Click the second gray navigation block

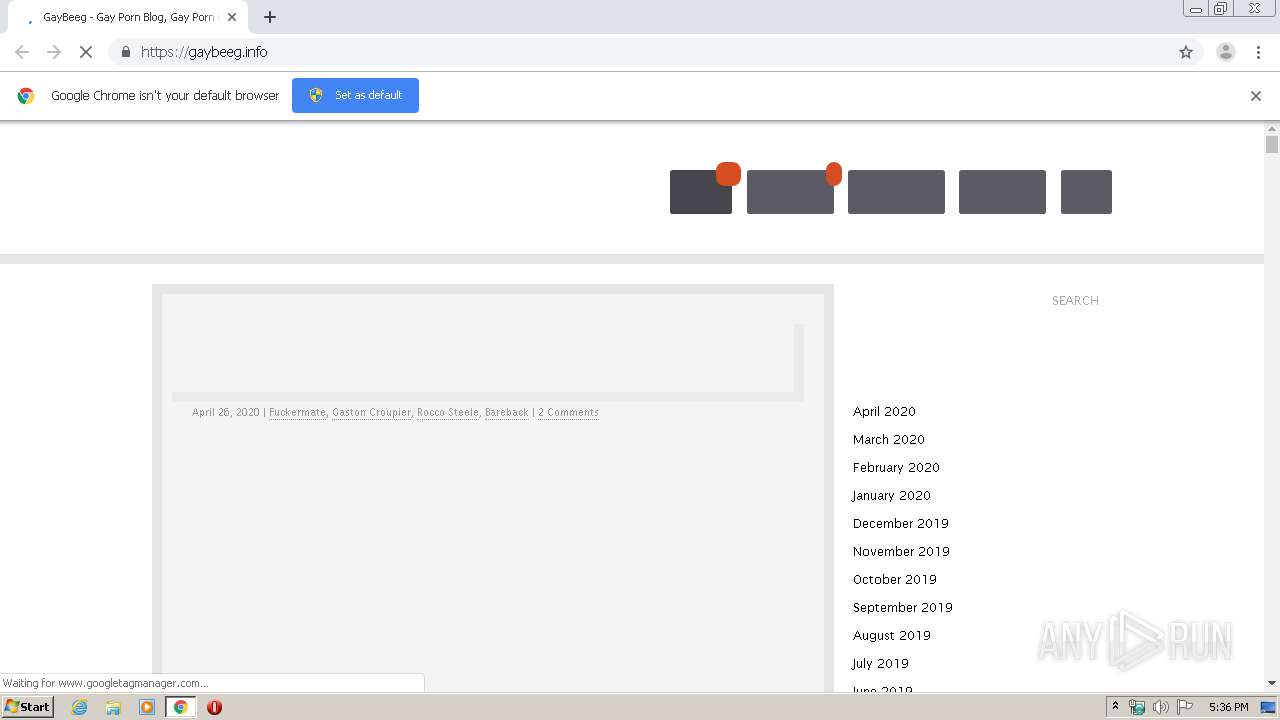790,191
